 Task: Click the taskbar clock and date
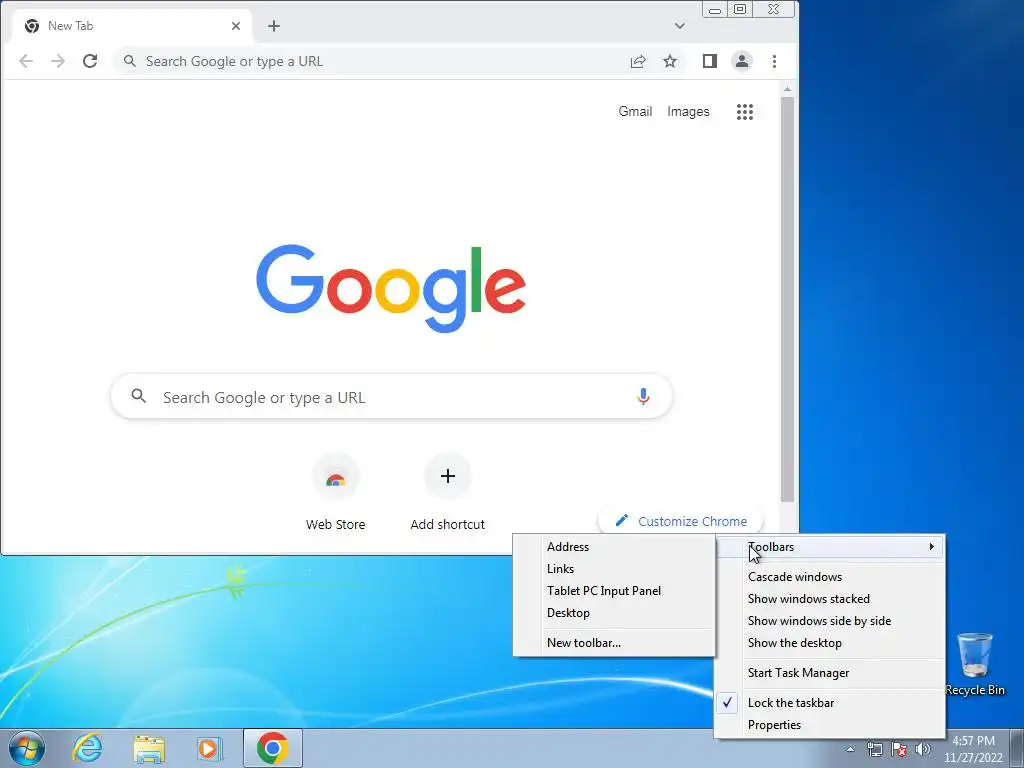point(974,749)
